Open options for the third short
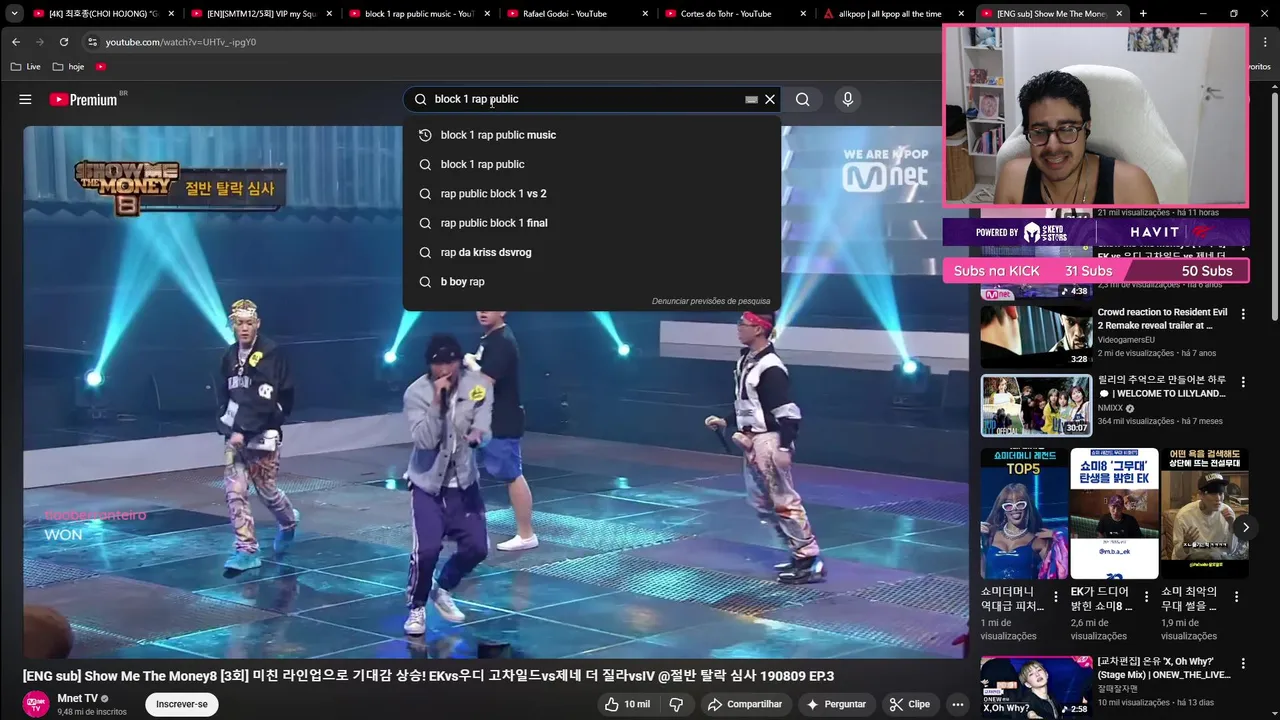 pyautogui.click(x=1236, y=597)
